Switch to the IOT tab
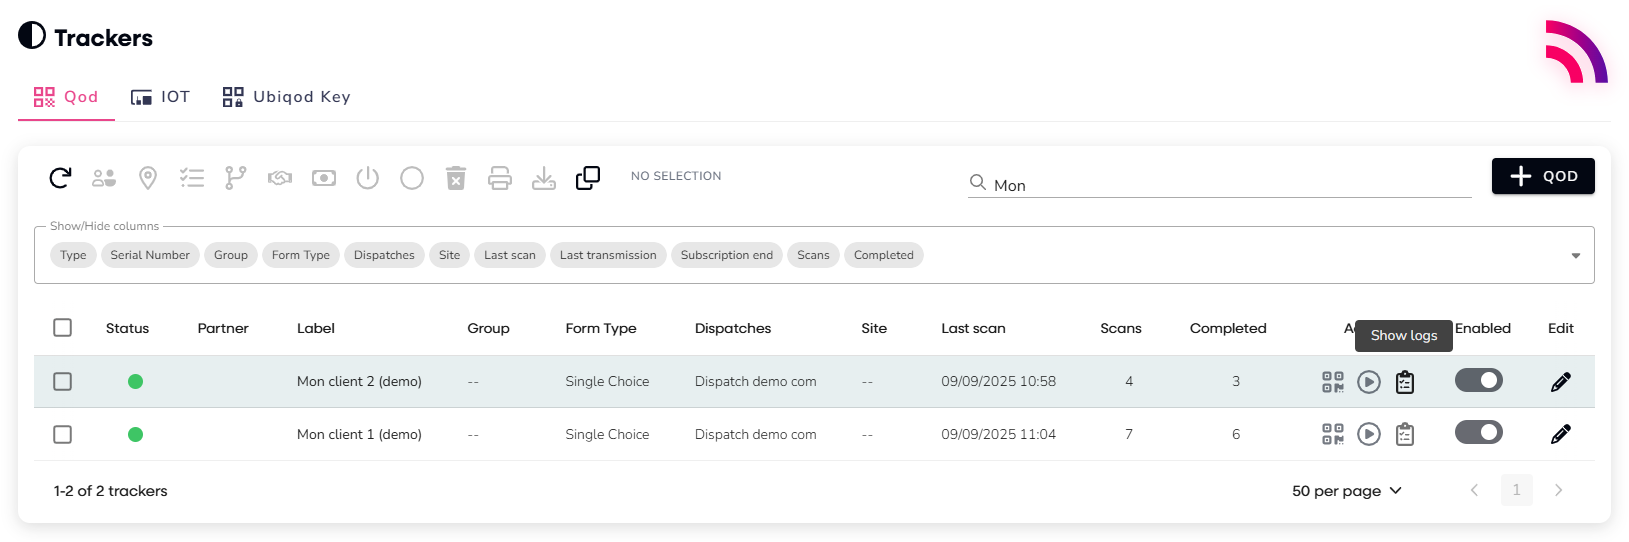Image resolution: width=1629 pixels, height=542 pixels. pyautogui.click(x=160, y=97)
